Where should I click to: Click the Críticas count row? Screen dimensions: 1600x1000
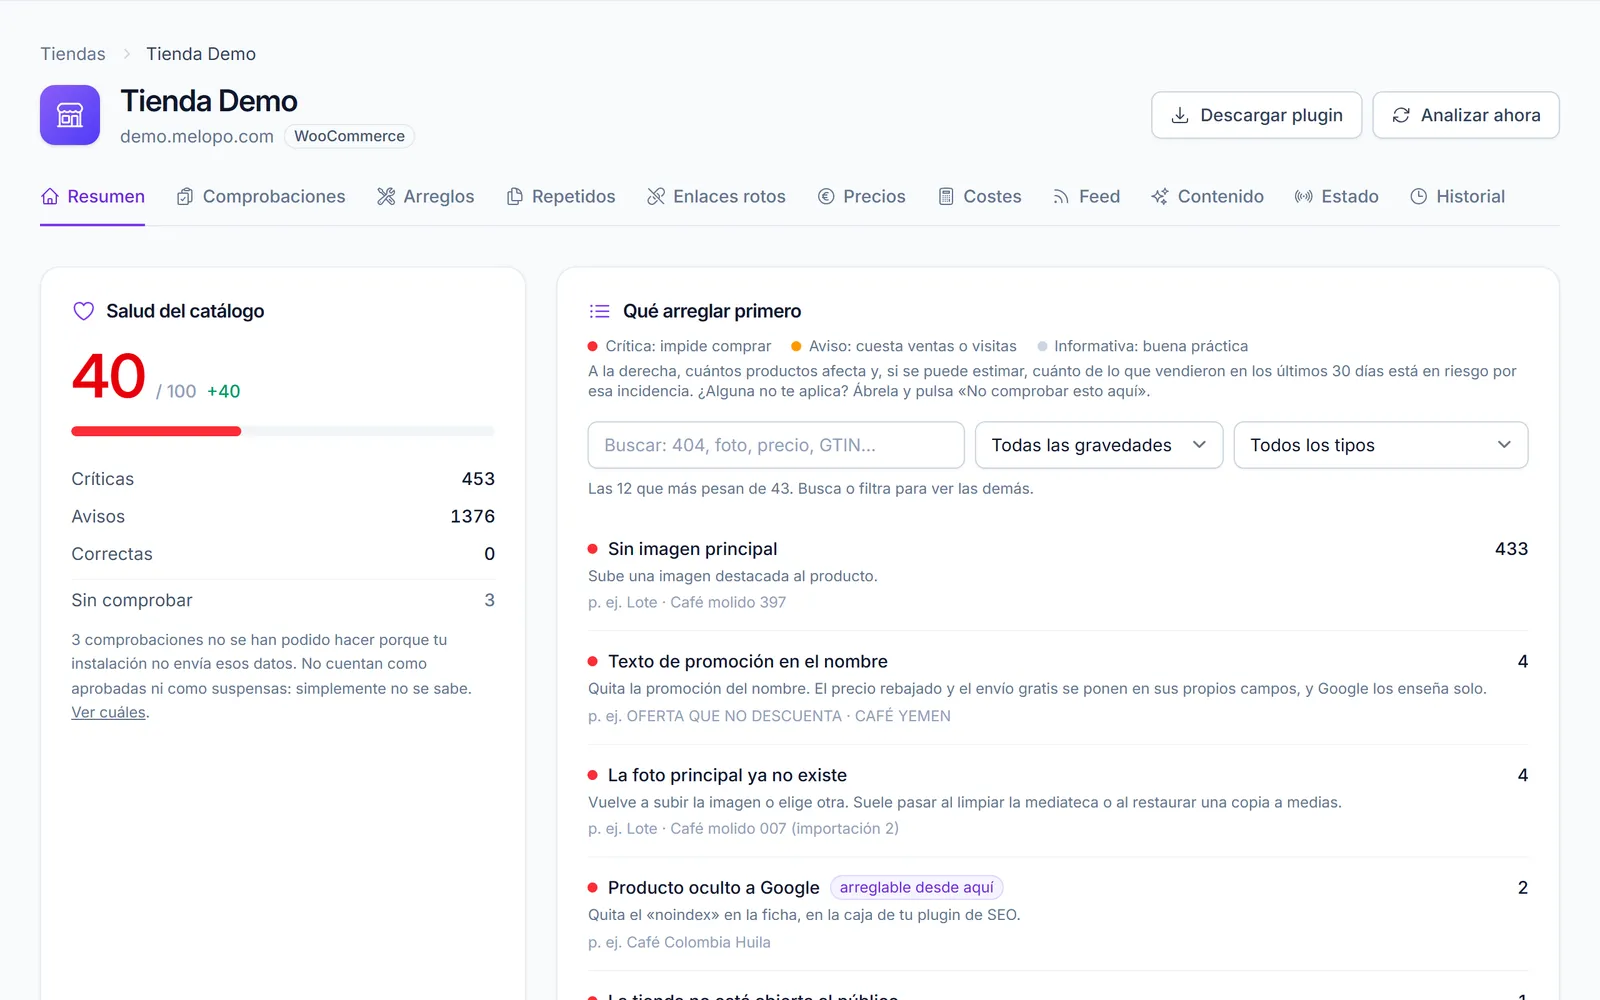pos(283,479)
